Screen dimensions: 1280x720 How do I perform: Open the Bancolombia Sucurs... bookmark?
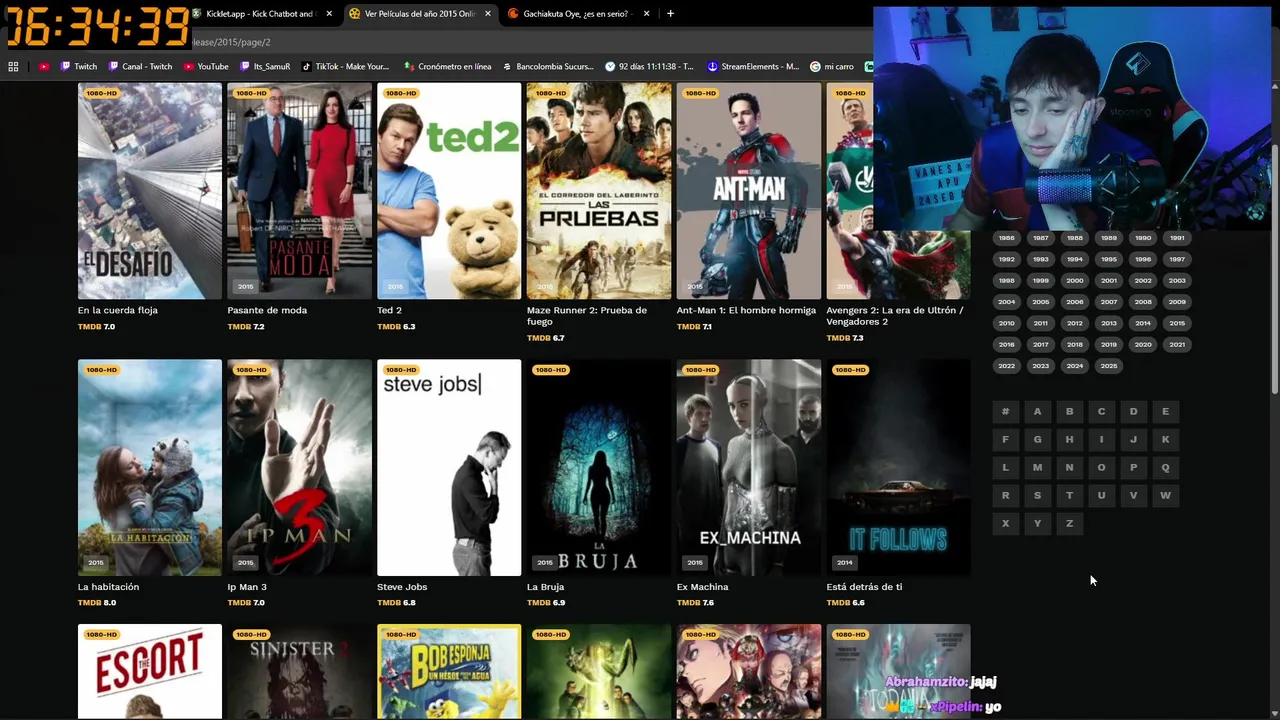click(x=547, y=67)
